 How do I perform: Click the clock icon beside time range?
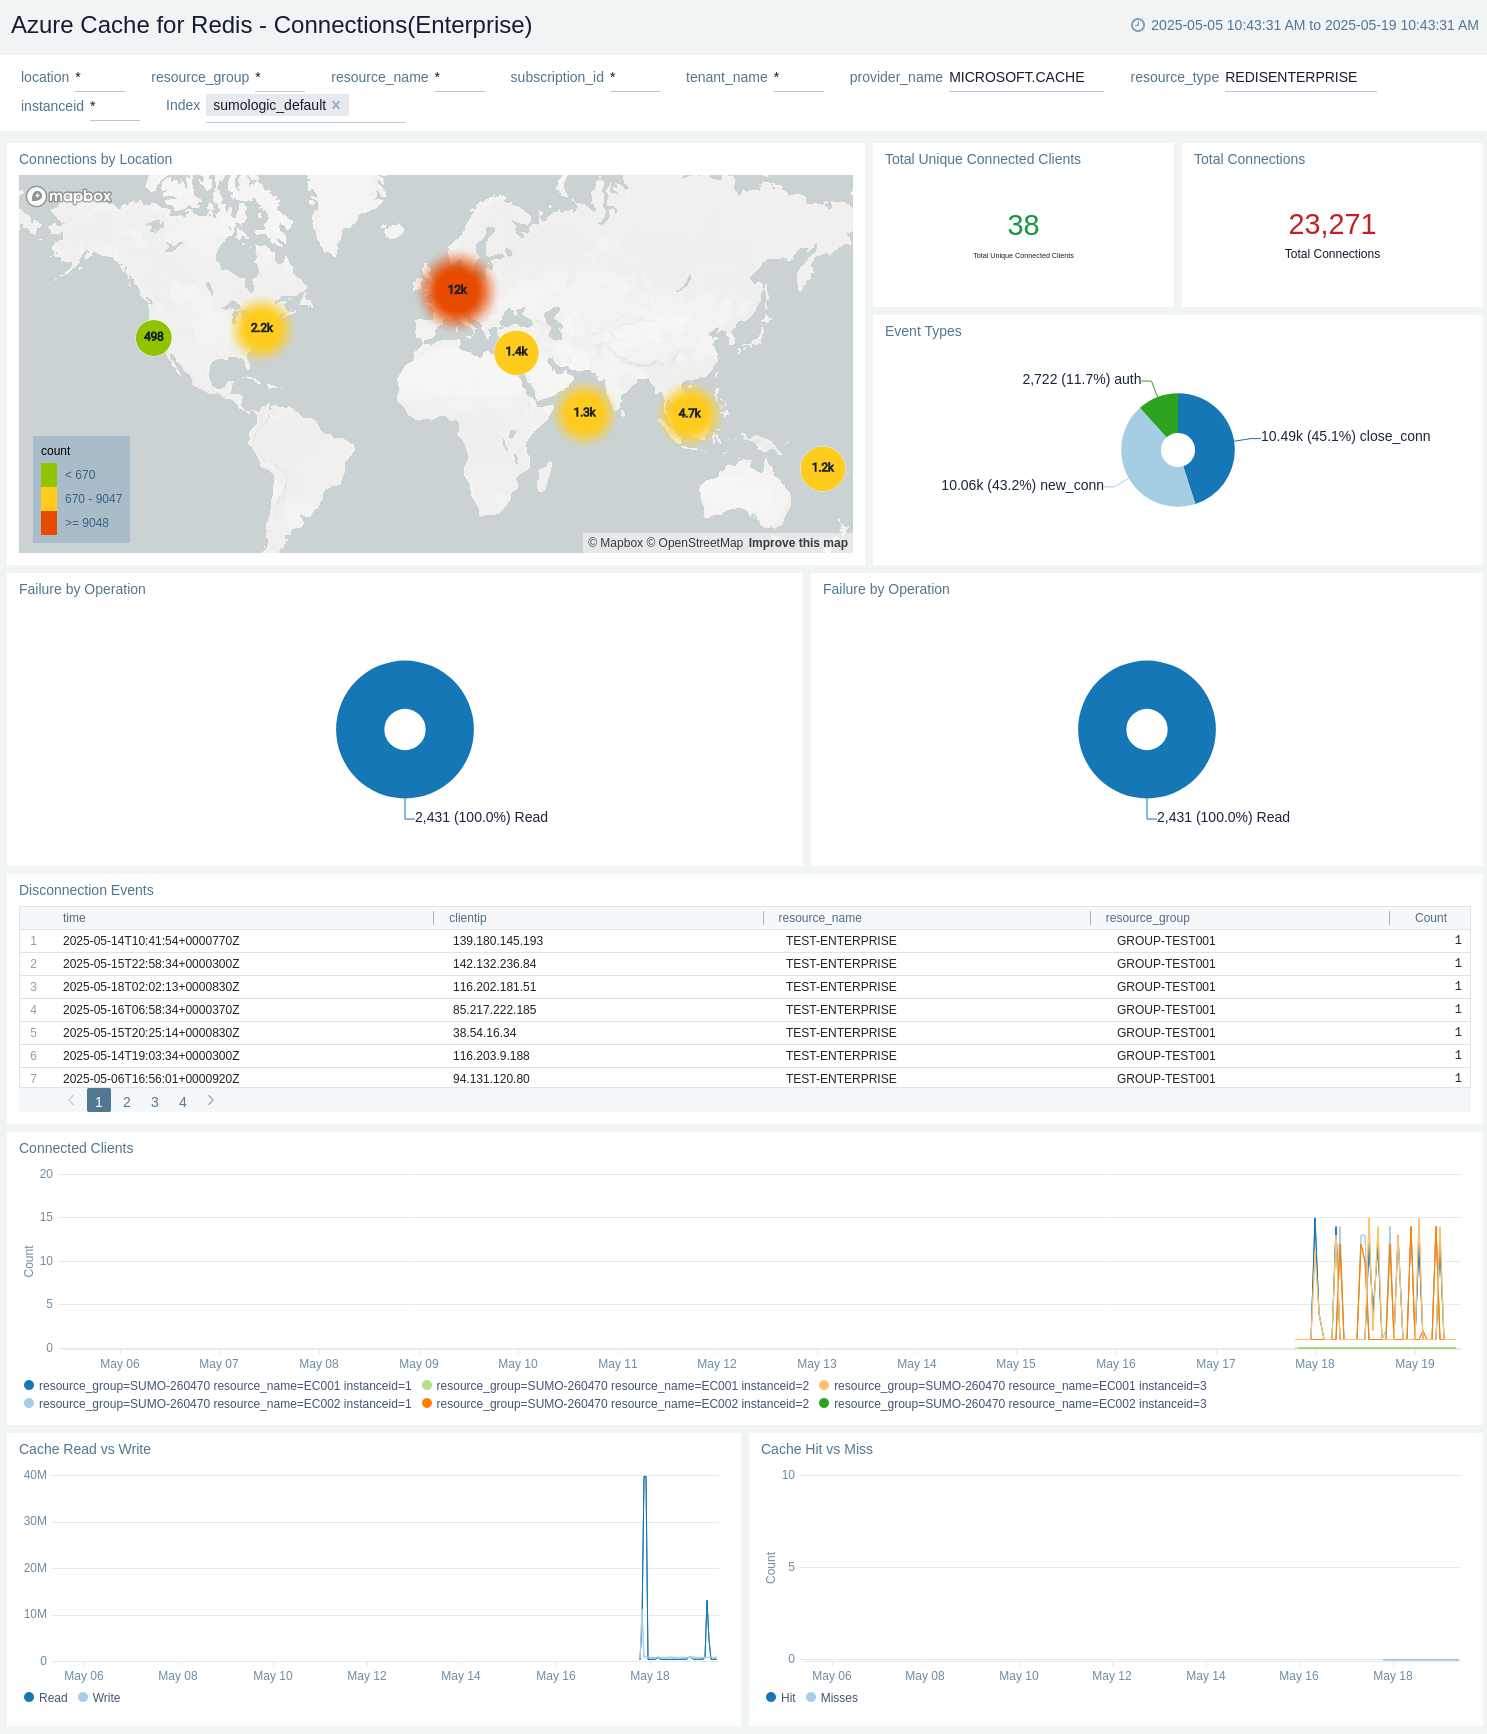(1138, 25)
